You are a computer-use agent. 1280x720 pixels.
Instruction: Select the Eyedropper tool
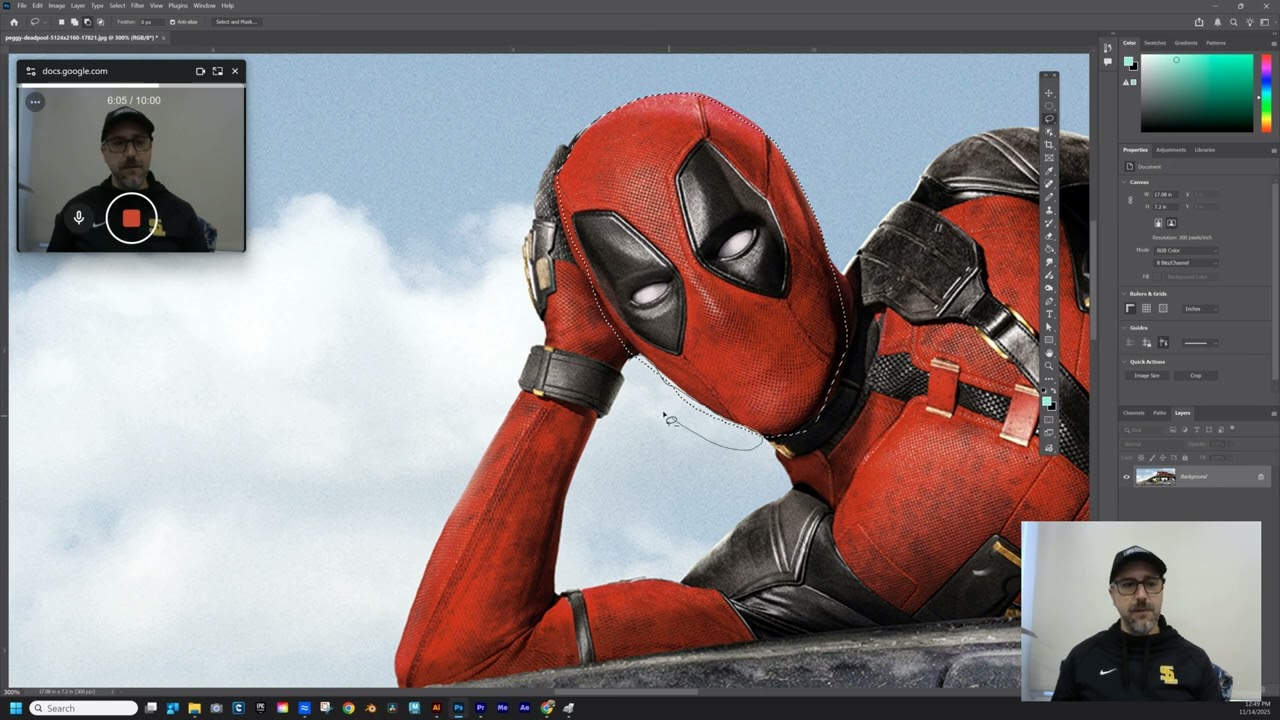pos(1049,171)
